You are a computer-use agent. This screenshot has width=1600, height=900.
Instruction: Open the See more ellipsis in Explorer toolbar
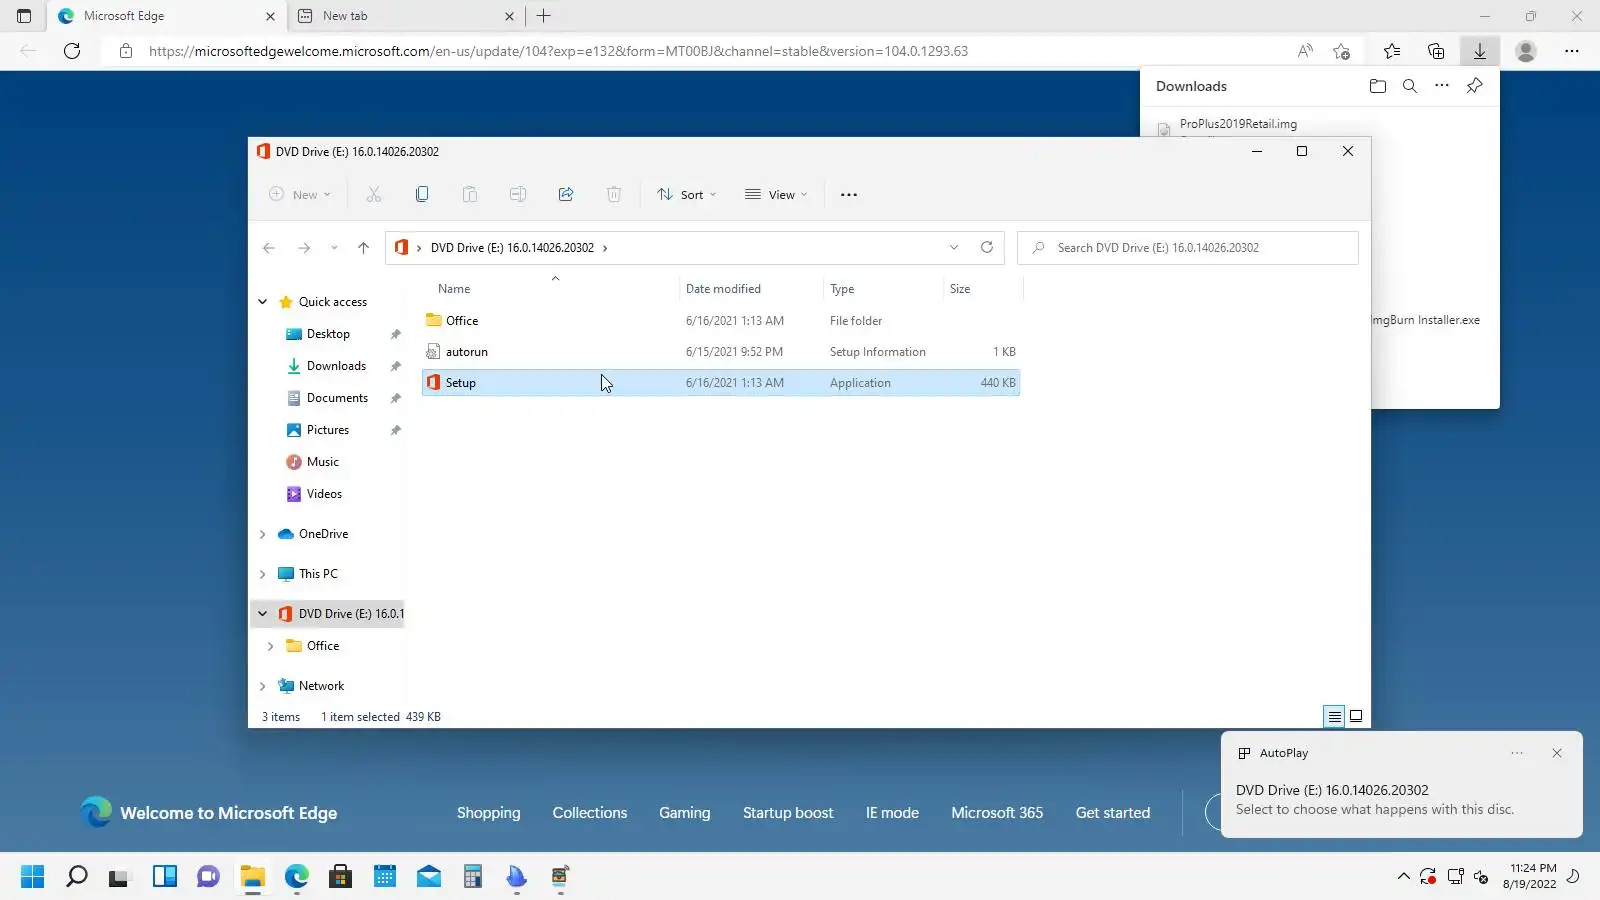849,195
